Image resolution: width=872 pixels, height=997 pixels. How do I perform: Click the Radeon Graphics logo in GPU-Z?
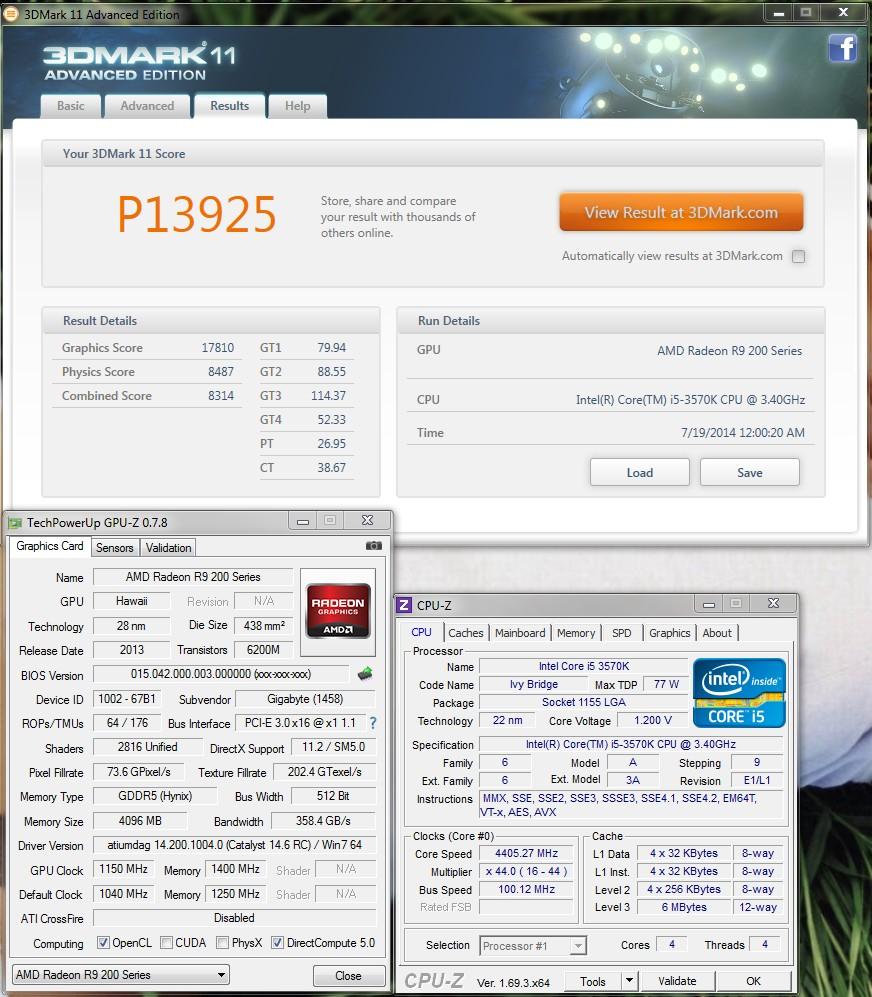[338, 611]
